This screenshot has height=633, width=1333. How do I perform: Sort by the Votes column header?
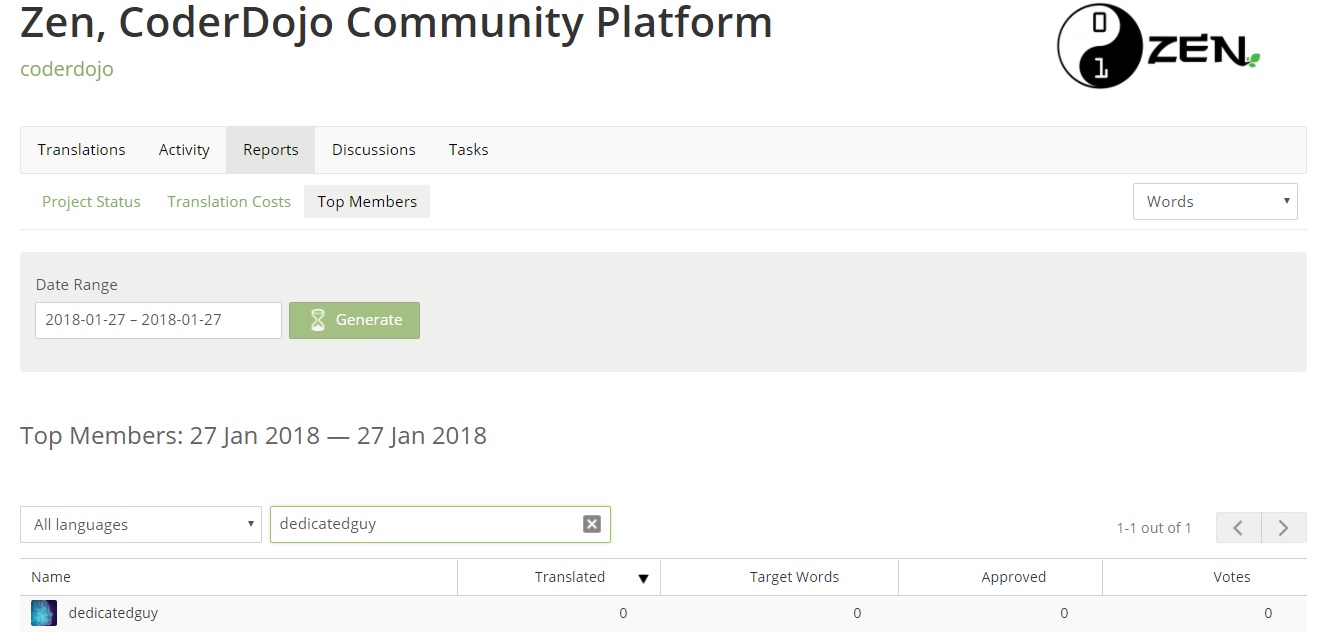click(x=1231, y=577)
